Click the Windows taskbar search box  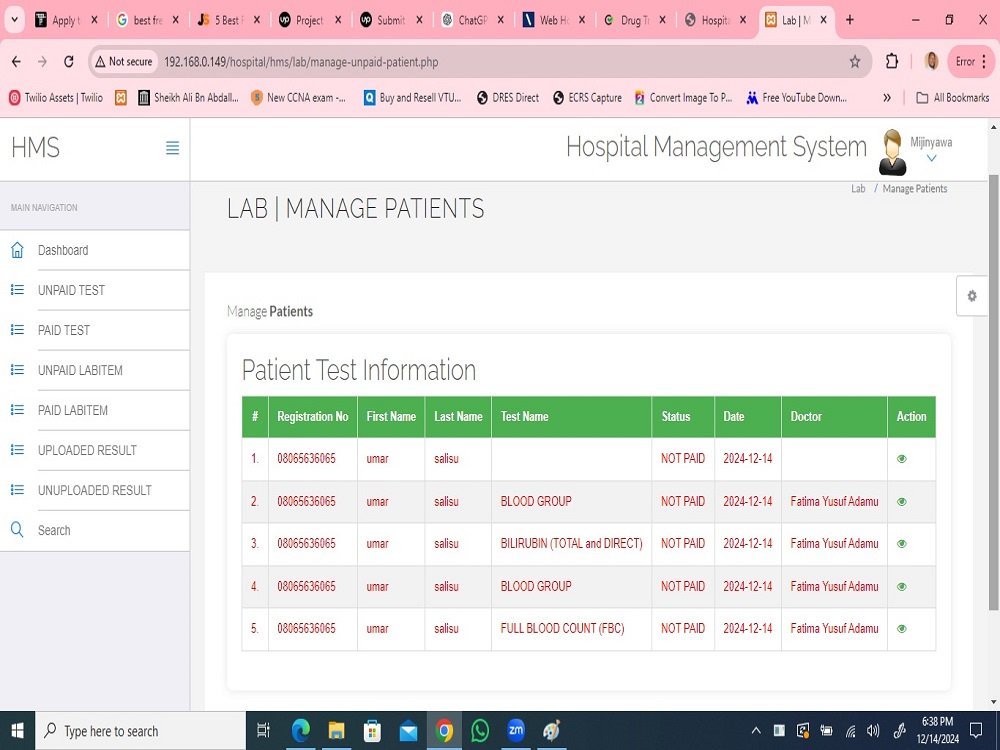(140, 731)
